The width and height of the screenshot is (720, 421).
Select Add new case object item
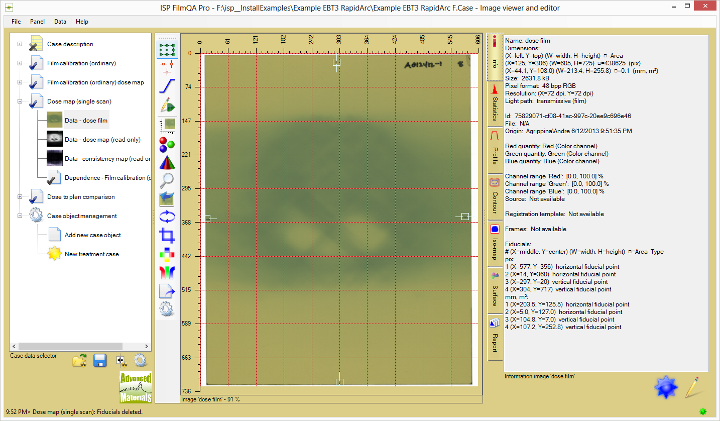(93, 235)
